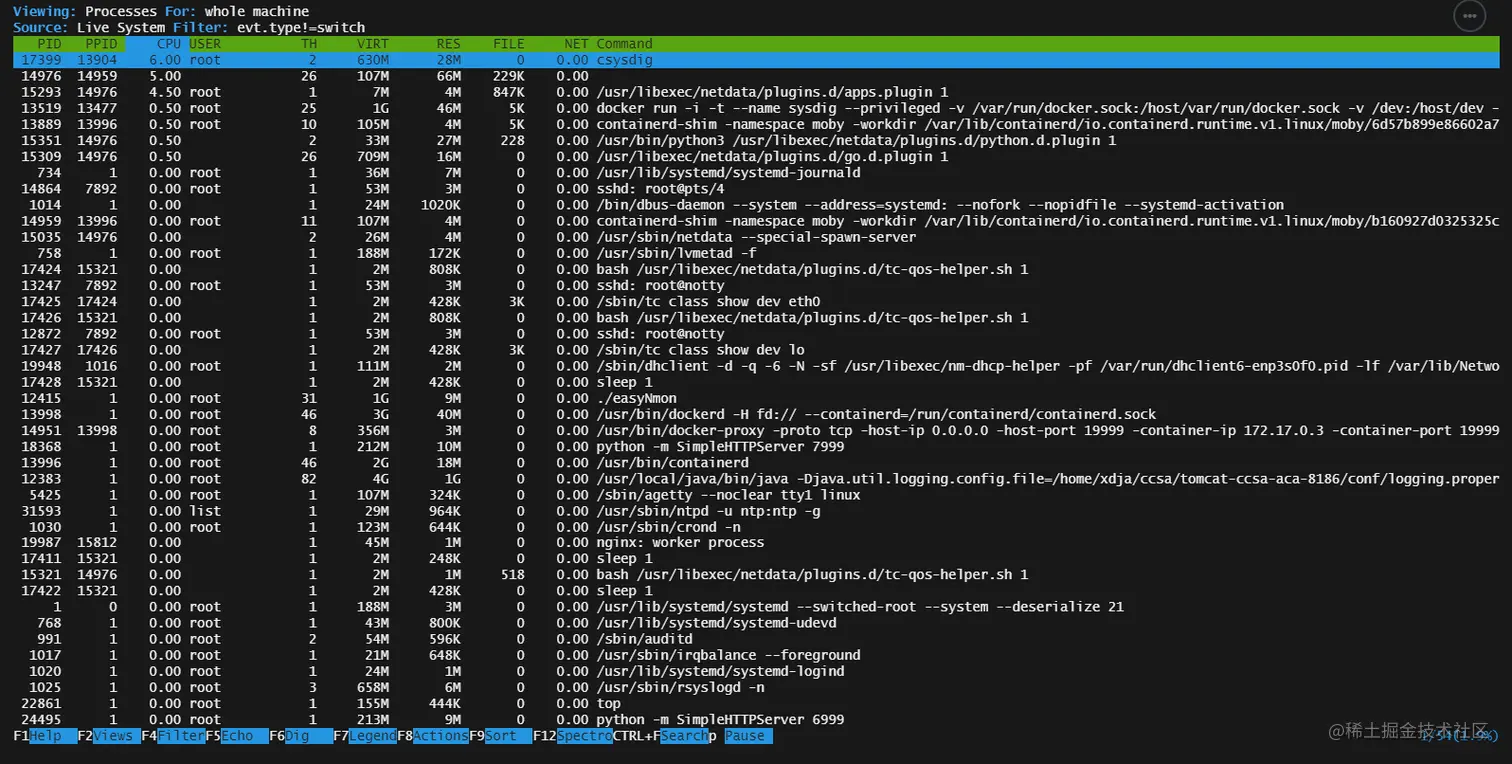Image resolution: width=1512 pixels, height=764 pixels.
Task: Select the top process row
Action: click(x=756, y=703)
